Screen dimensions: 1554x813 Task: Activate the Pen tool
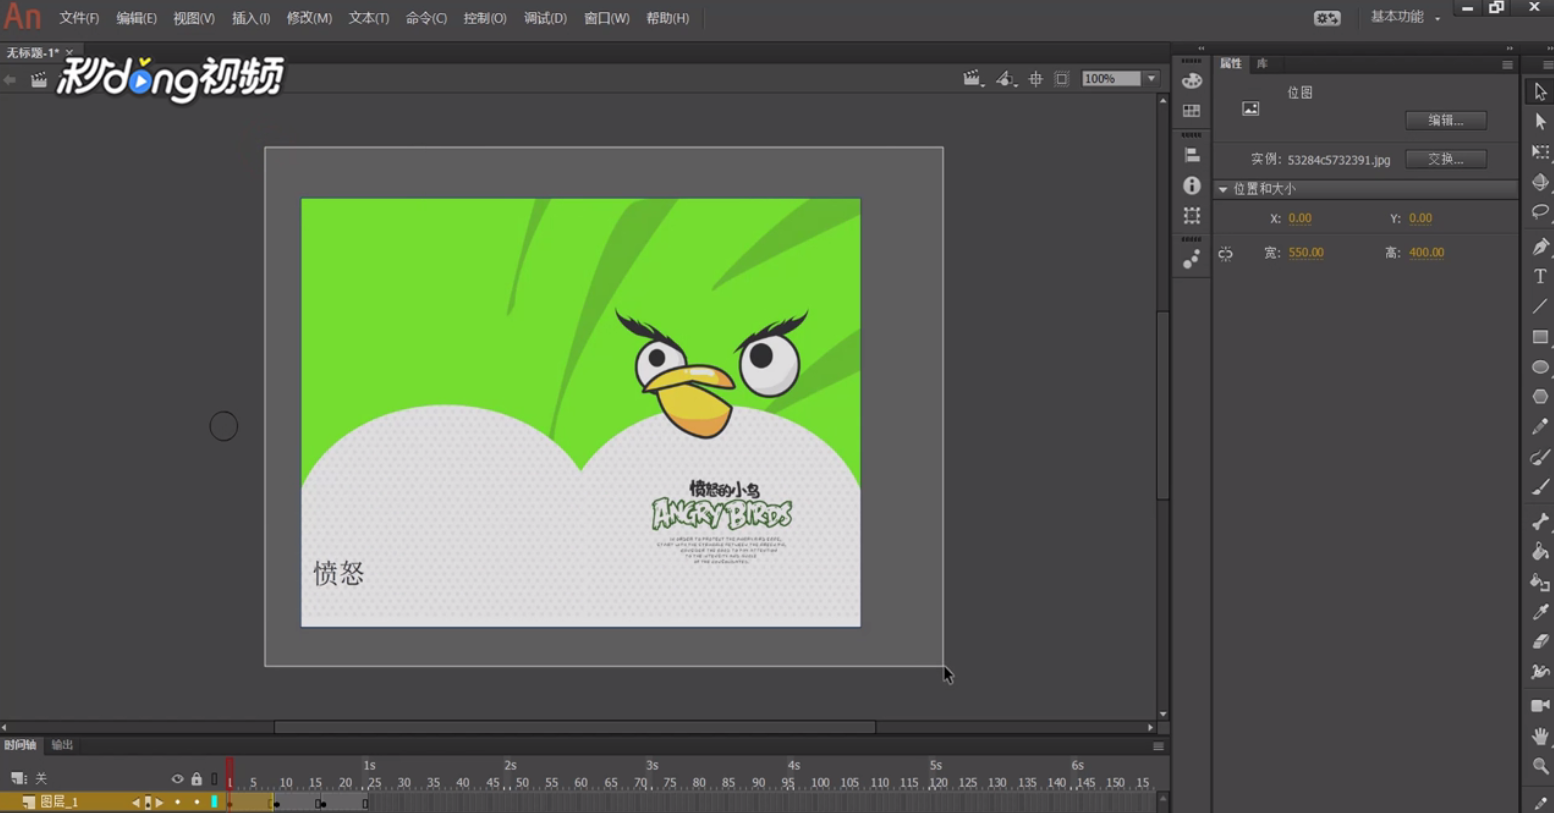(x=1540, y=246)
